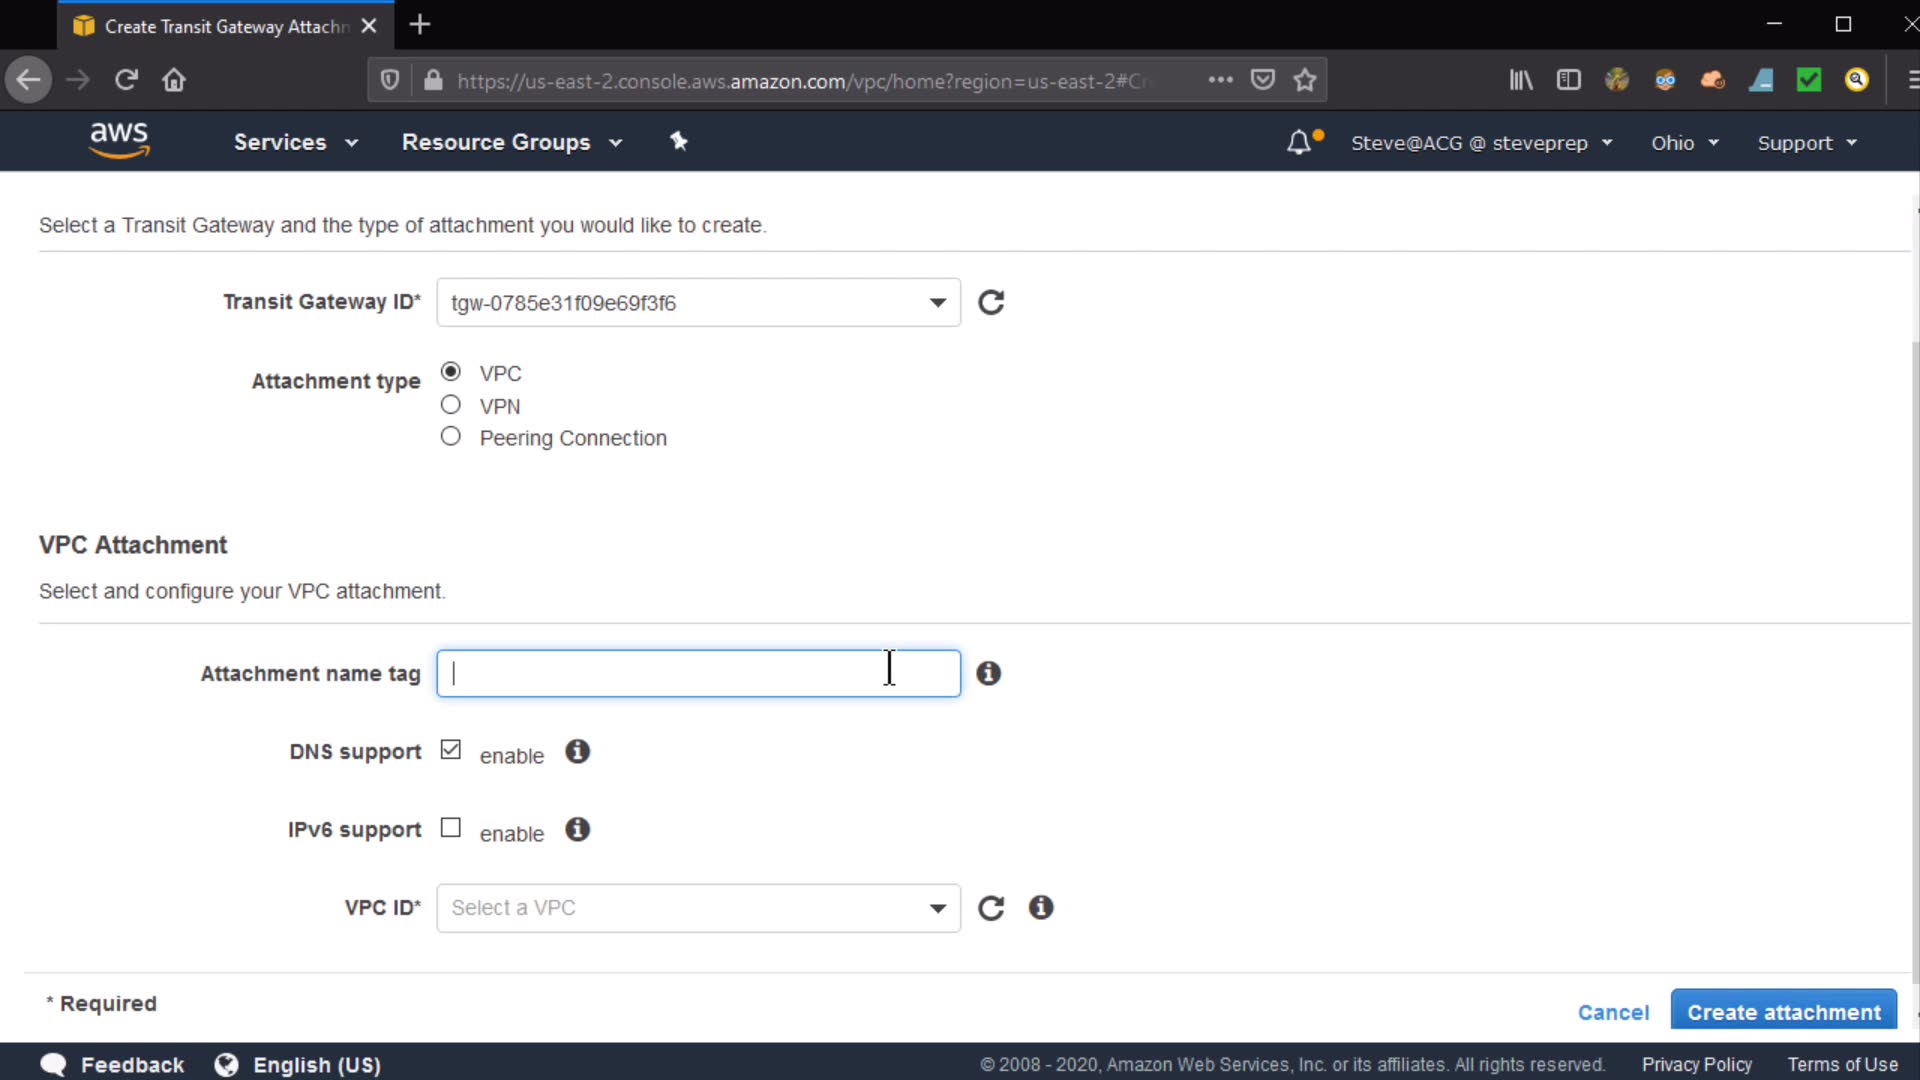1920x1080 pixels.
Task: Select Peering Connection attachment type
Action: tap(451, 436)
